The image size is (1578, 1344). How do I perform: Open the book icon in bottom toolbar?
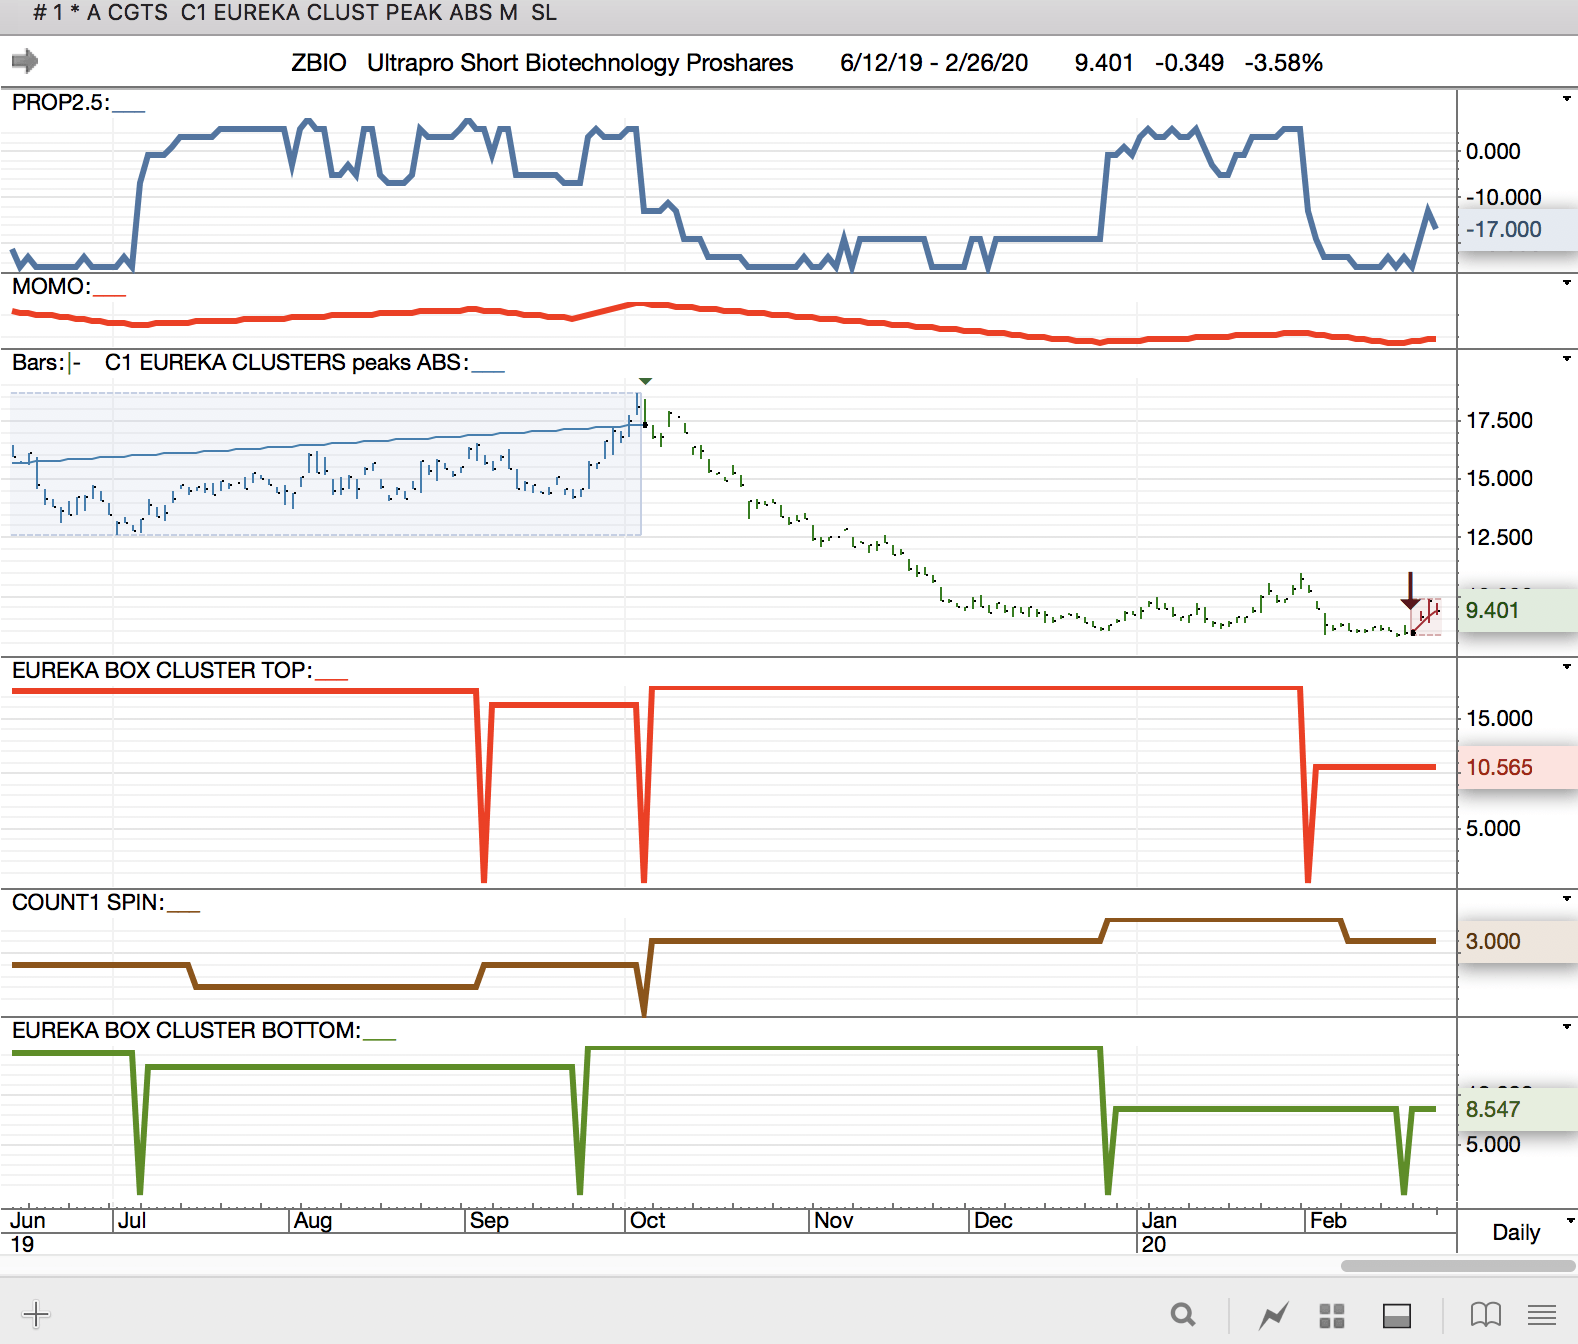coord(1486,1314)
